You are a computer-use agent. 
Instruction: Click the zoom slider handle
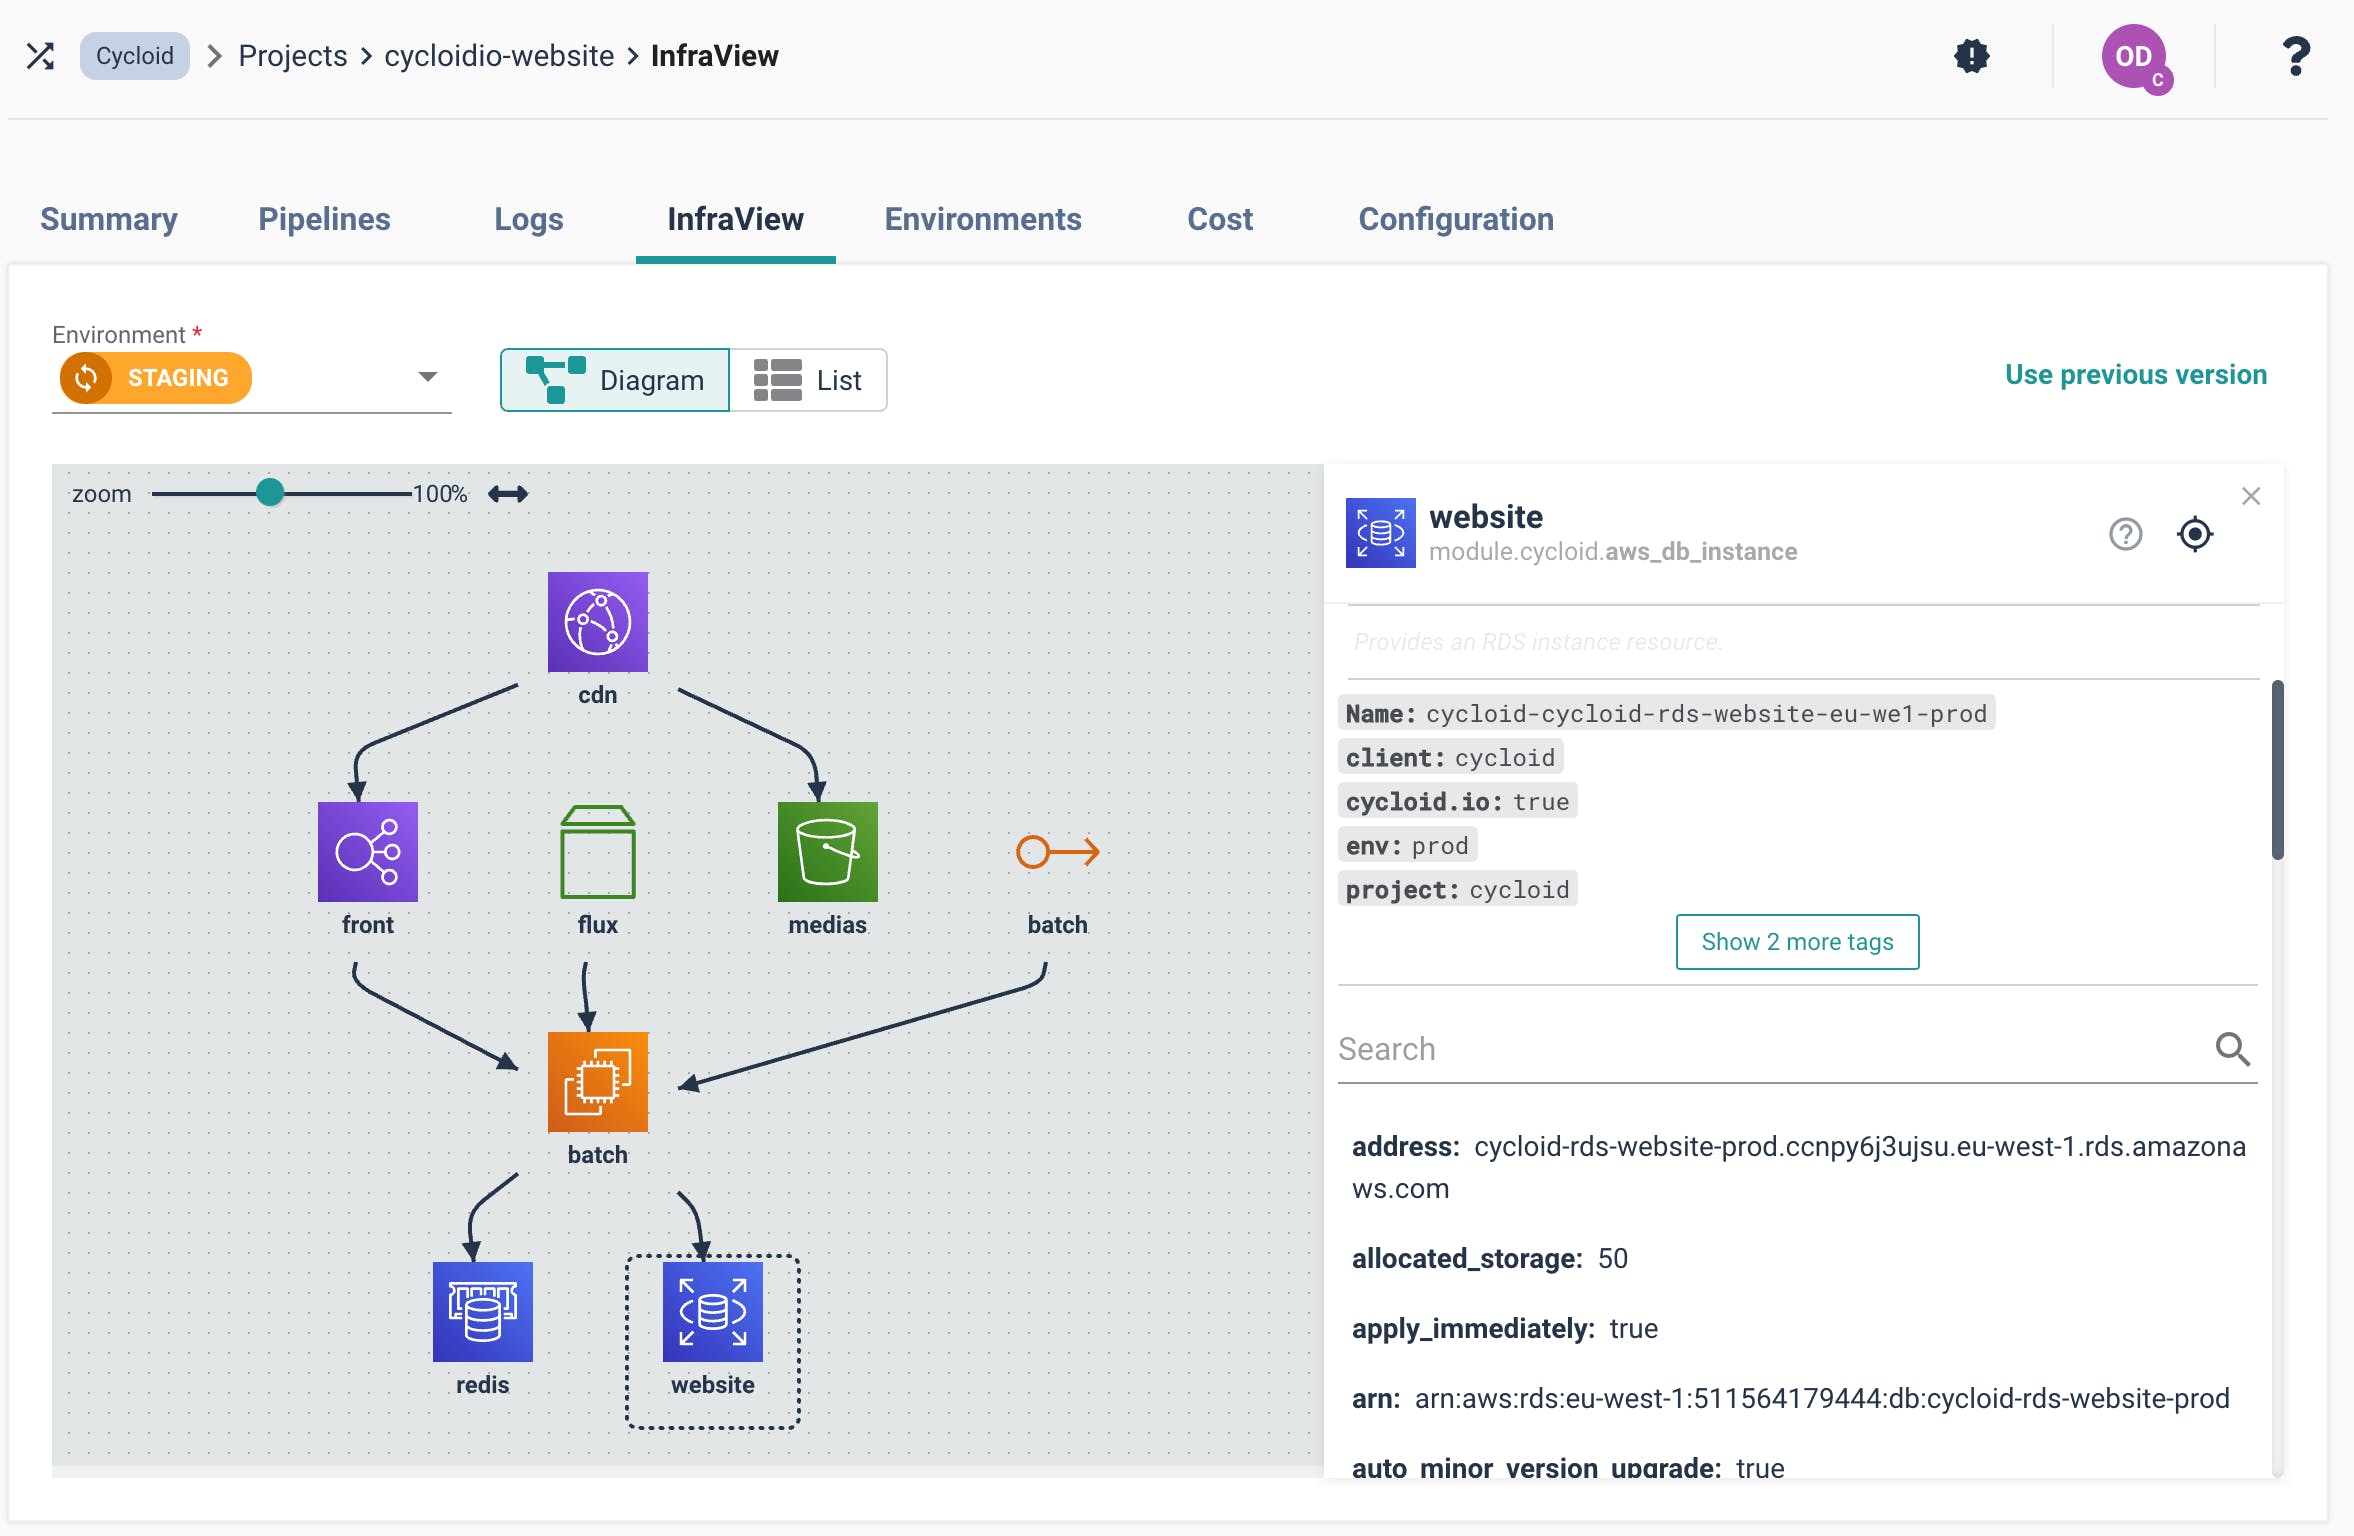pos(269,493)
